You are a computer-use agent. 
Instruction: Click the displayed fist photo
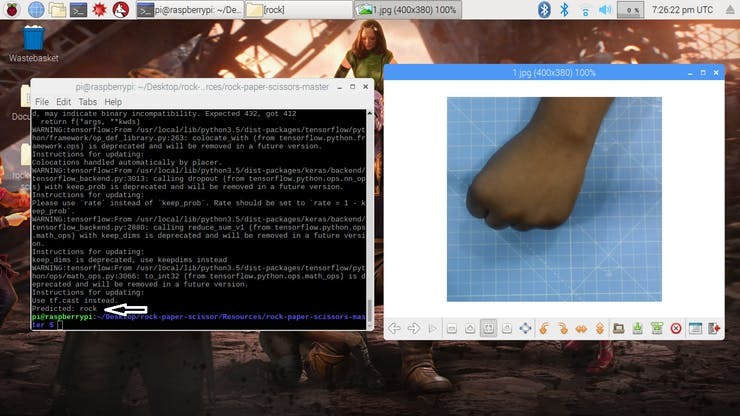point(554,199)
